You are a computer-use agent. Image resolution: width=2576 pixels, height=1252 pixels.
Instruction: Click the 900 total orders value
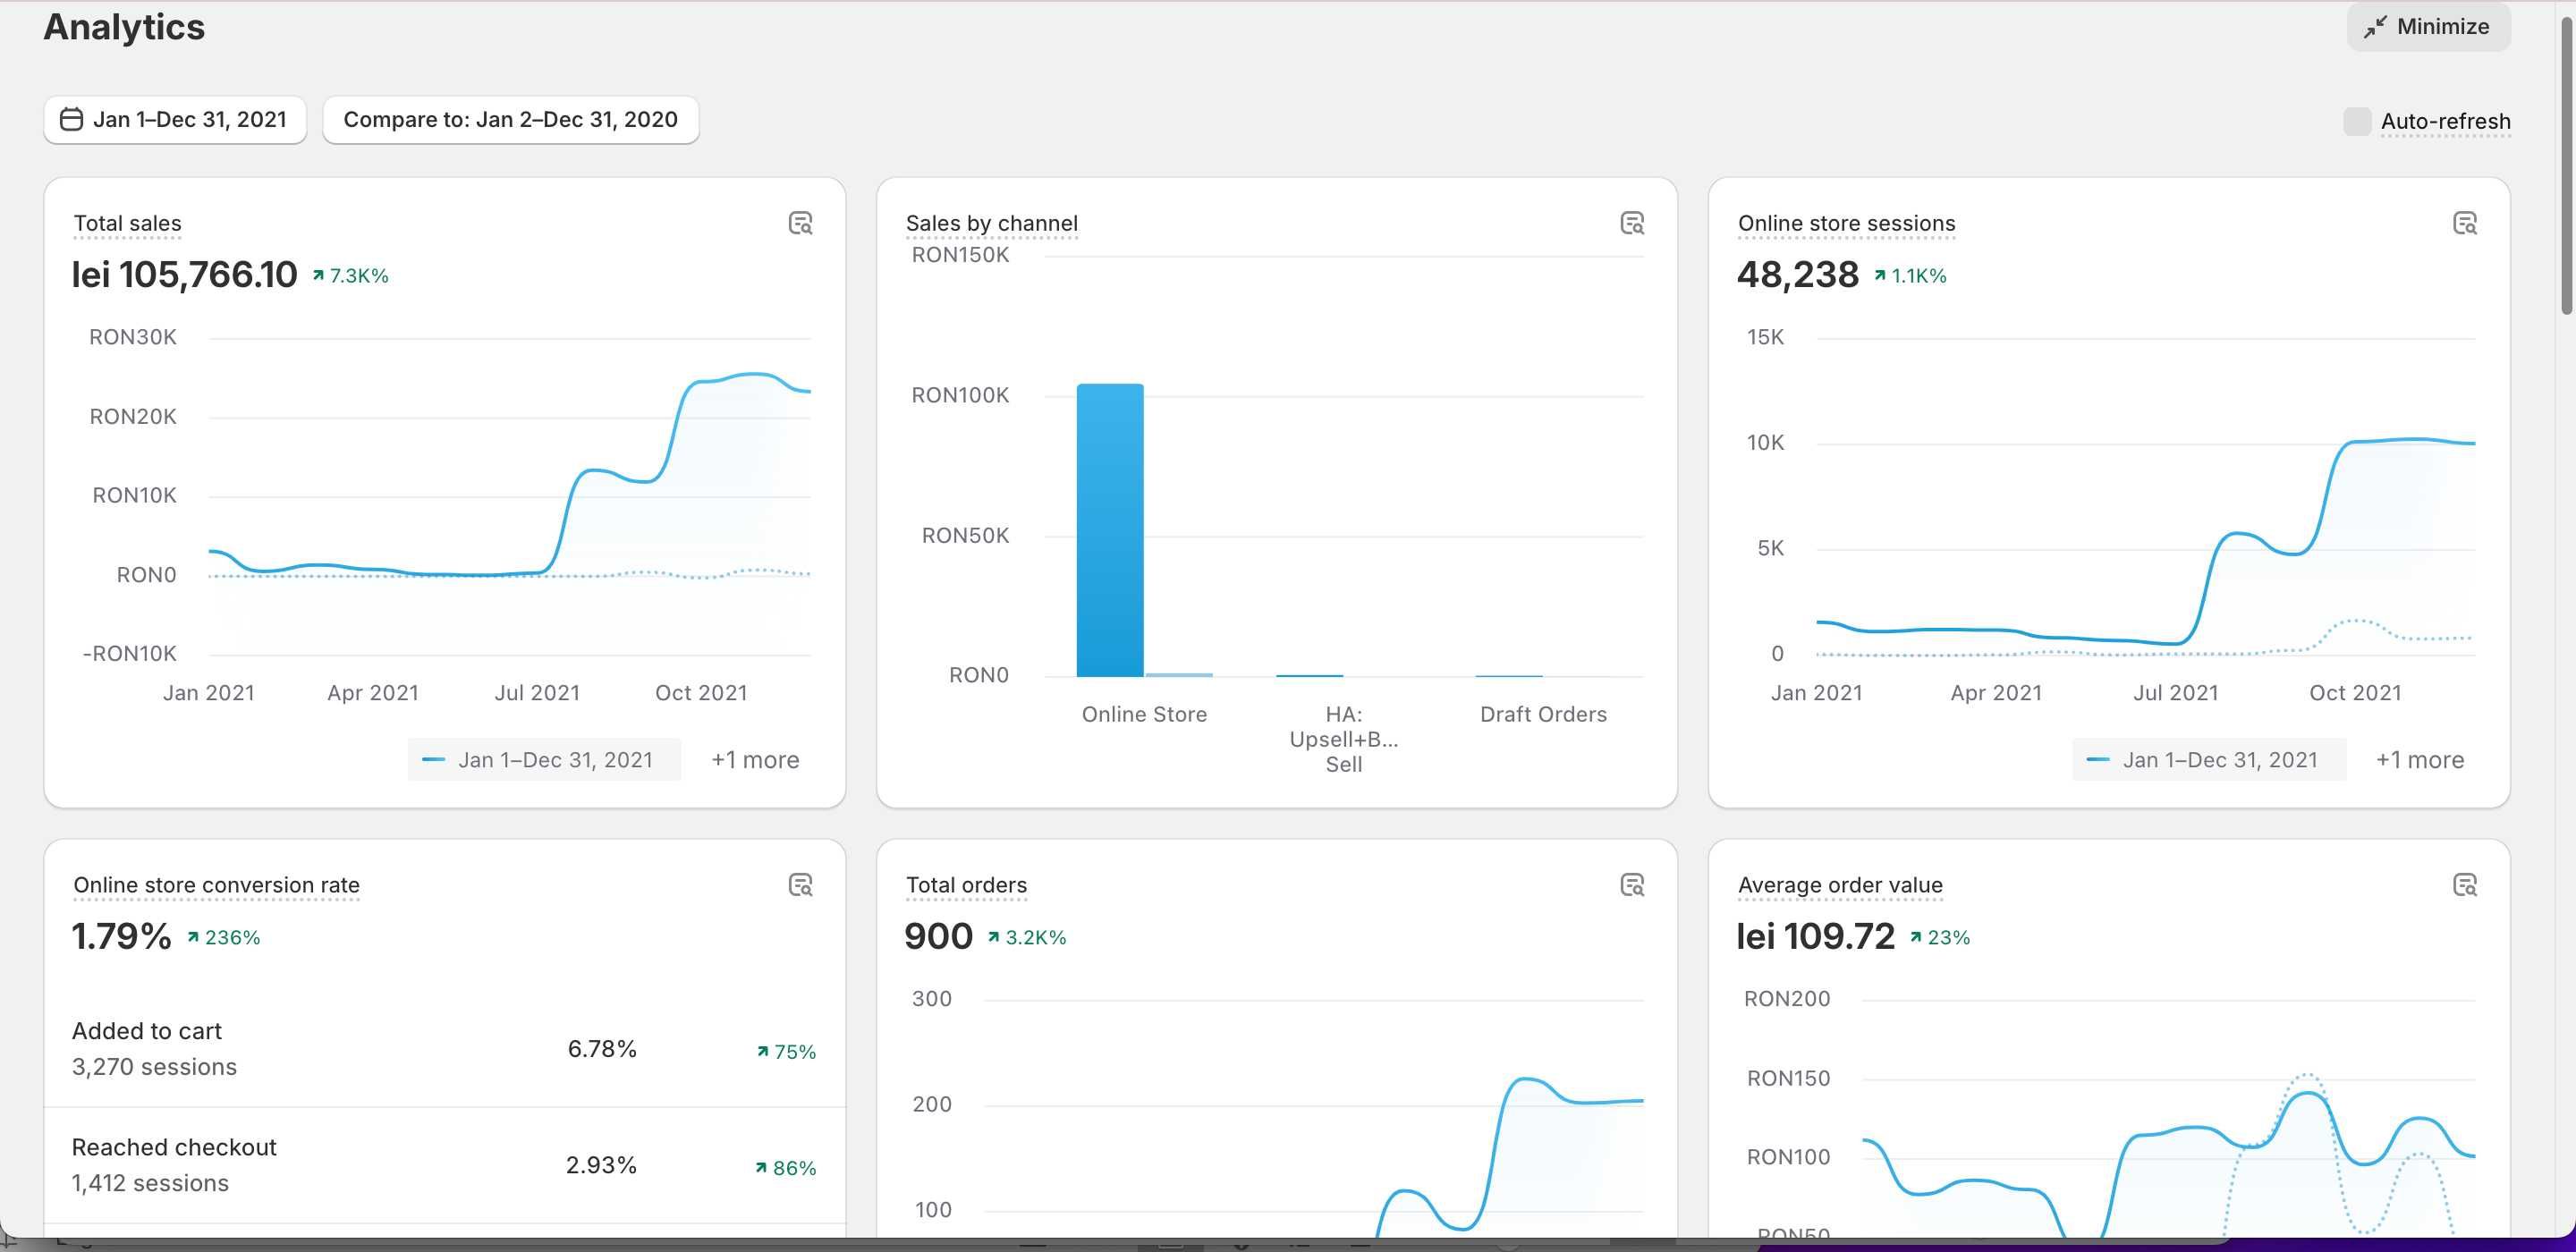pyautogui.click(x=938, y=937)
